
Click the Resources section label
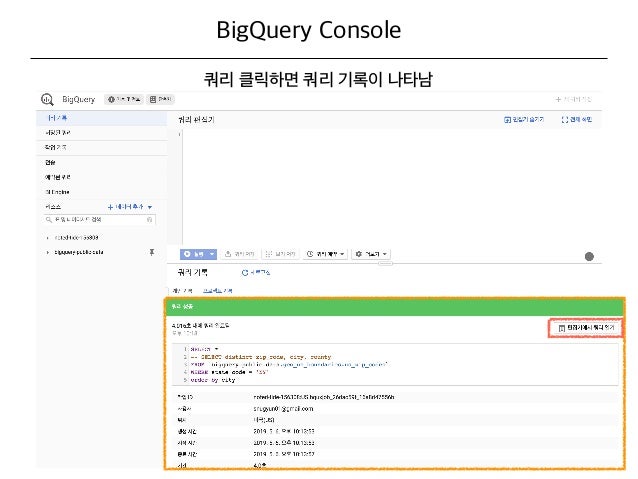52,207
